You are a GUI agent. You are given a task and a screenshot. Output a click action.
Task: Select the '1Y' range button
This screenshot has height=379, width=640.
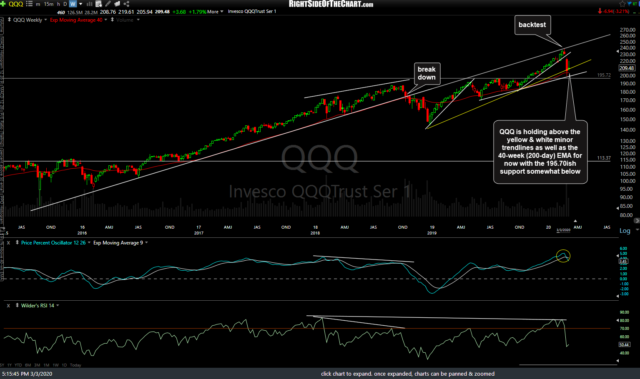click(10, 365)
